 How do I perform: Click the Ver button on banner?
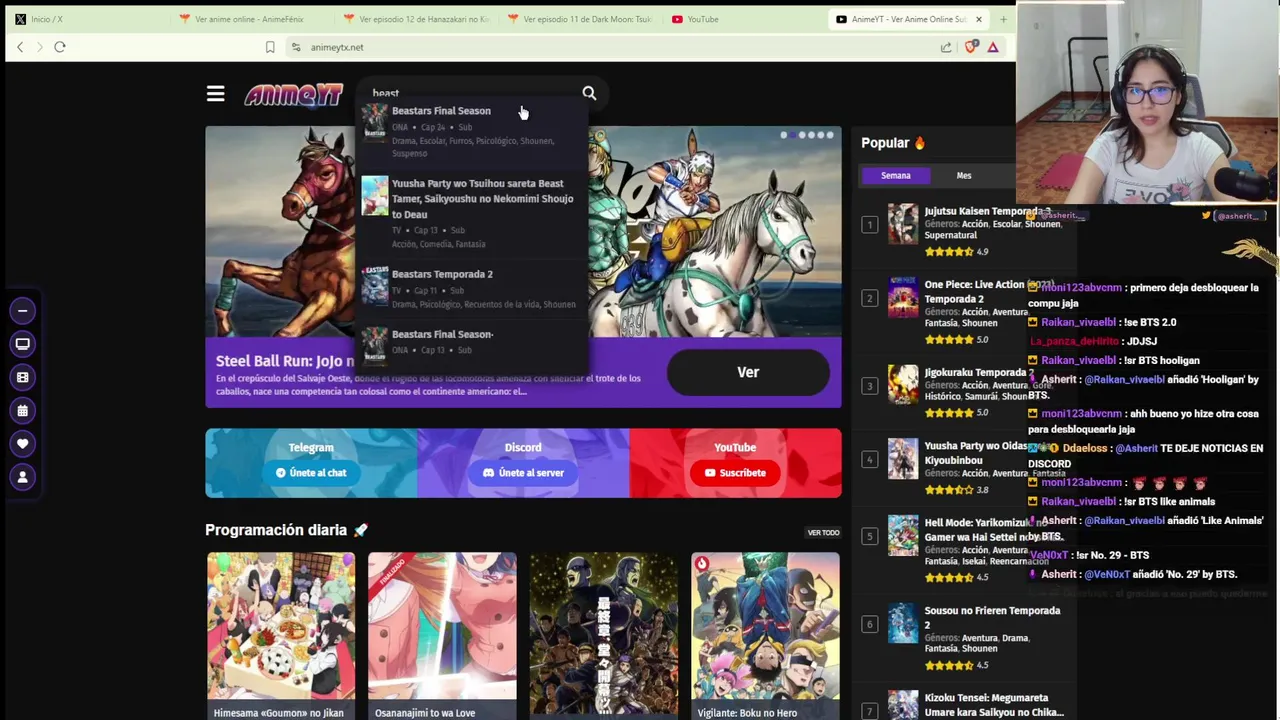point(748,372)
